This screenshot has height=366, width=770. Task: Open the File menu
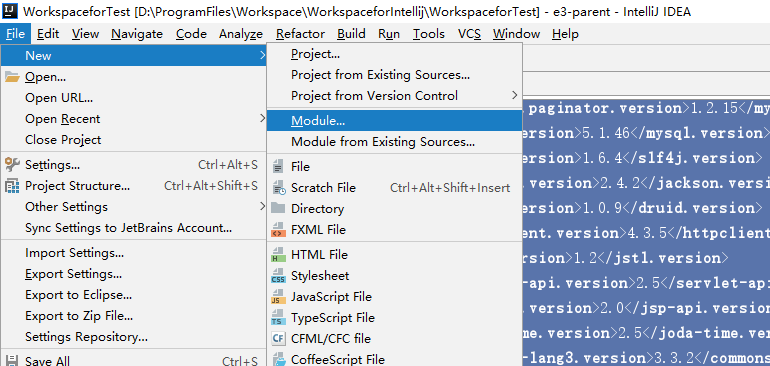(16, 34)
